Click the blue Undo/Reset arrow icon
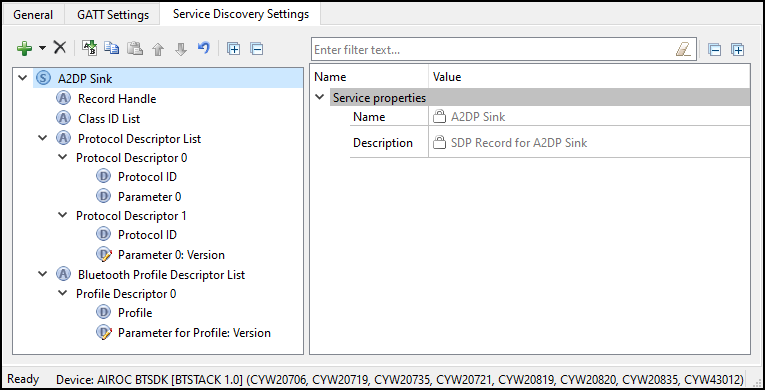The height and width of the screenshot is (390, 765). (x=204, y=47)
